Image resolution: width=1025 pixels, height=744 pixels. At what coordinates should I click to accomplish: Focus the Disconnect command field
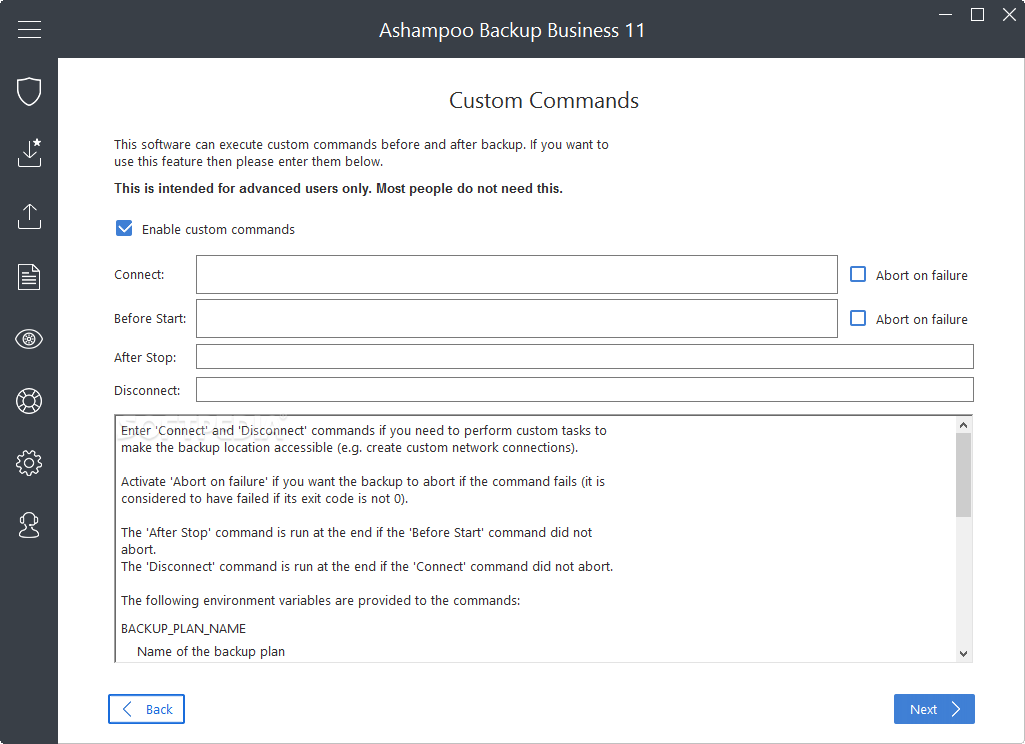coord(584,390)
